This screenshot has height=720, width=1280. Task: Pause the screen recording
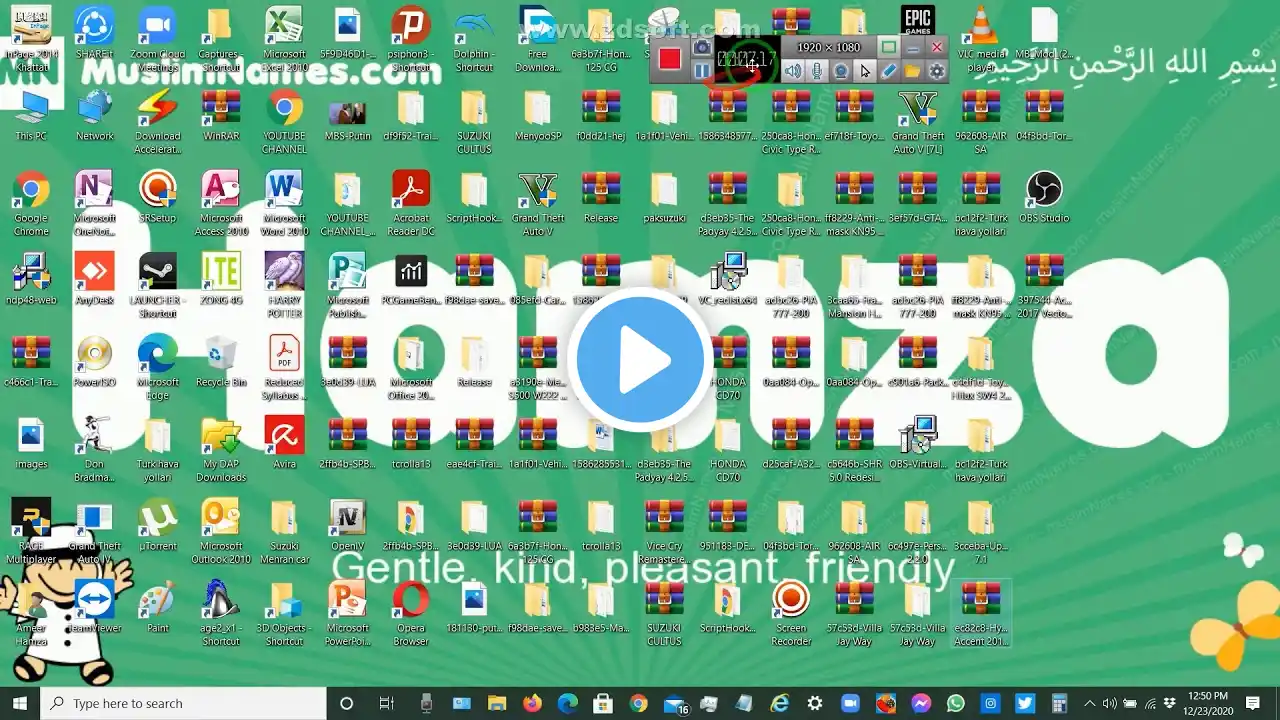point(702,71)
